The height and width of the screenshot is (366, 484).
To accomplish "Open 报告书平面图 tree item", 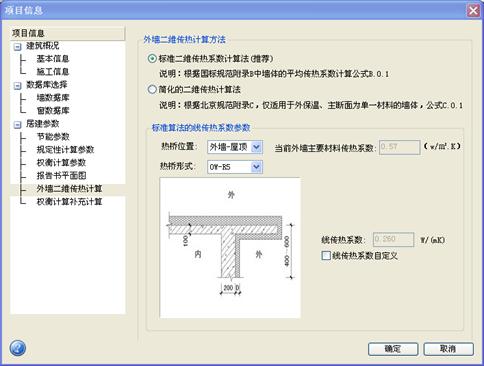I will (61, 176).
